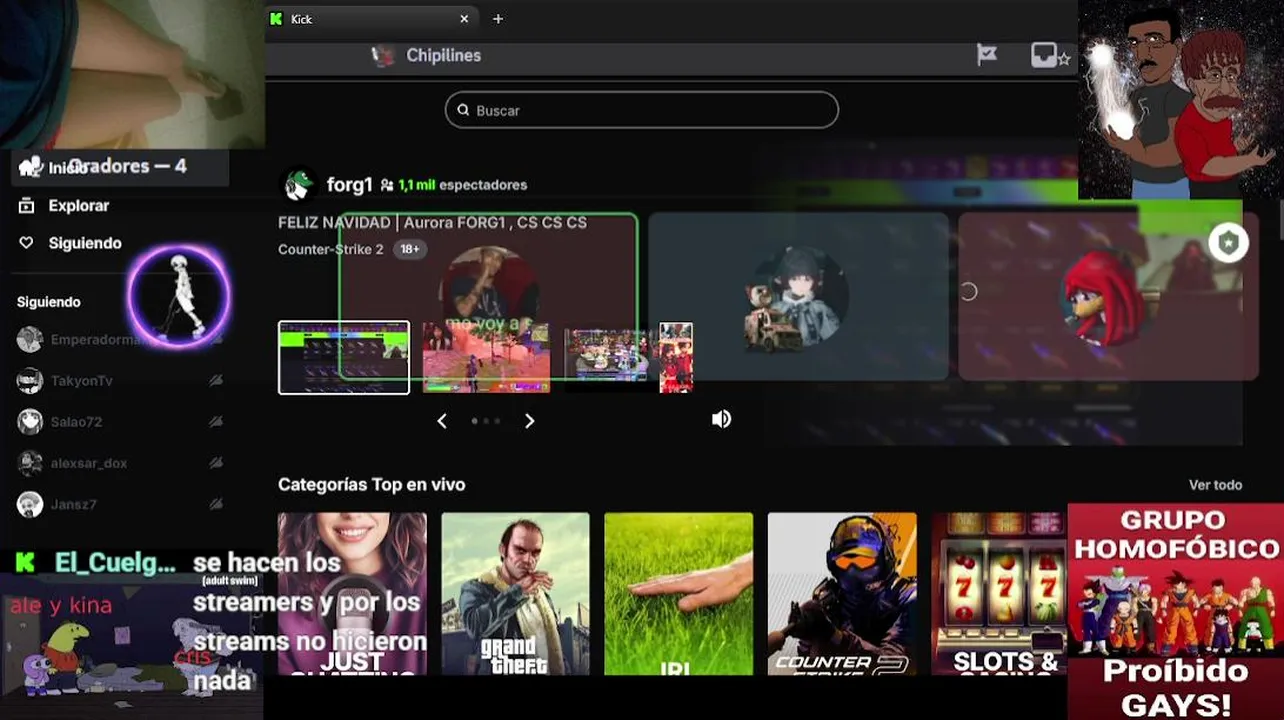Viewport: 1284px width, 720px height.
Task: Click the 1,1 mil espectadores count
Action: click(453, 185)
